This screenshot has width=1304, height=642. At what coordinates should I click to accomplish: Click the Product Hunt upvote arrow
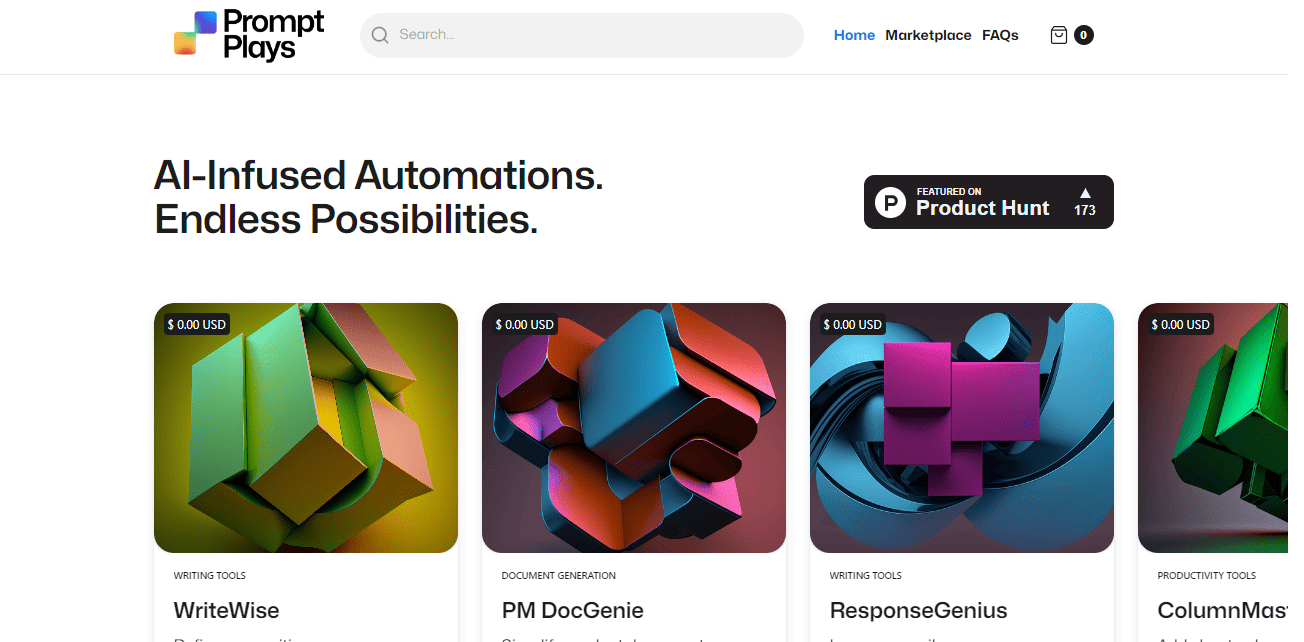click(1085, 193)
